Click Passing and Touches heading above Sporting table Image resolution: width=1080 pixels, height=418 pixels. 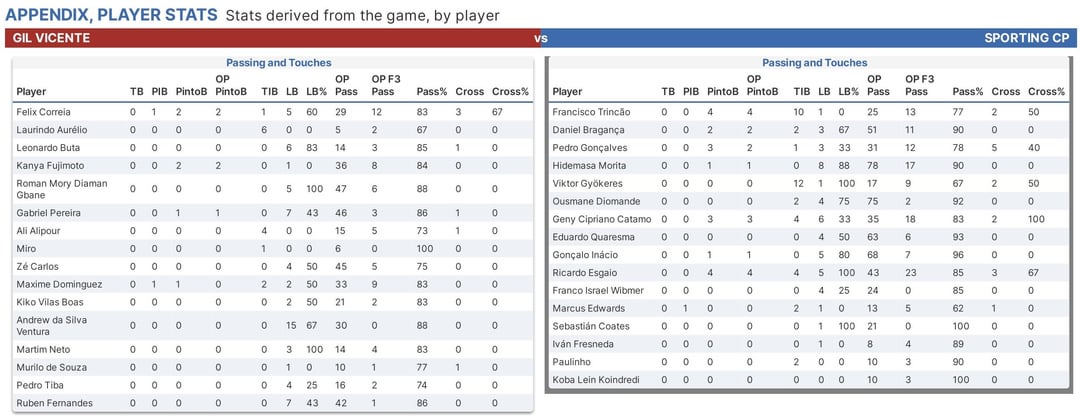(814, 63)
